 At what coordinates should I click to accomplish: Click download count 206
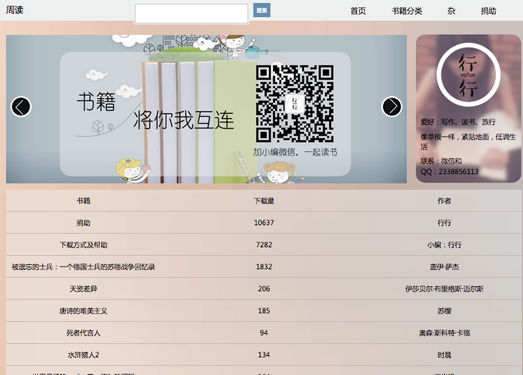click(x=264, y=289)
